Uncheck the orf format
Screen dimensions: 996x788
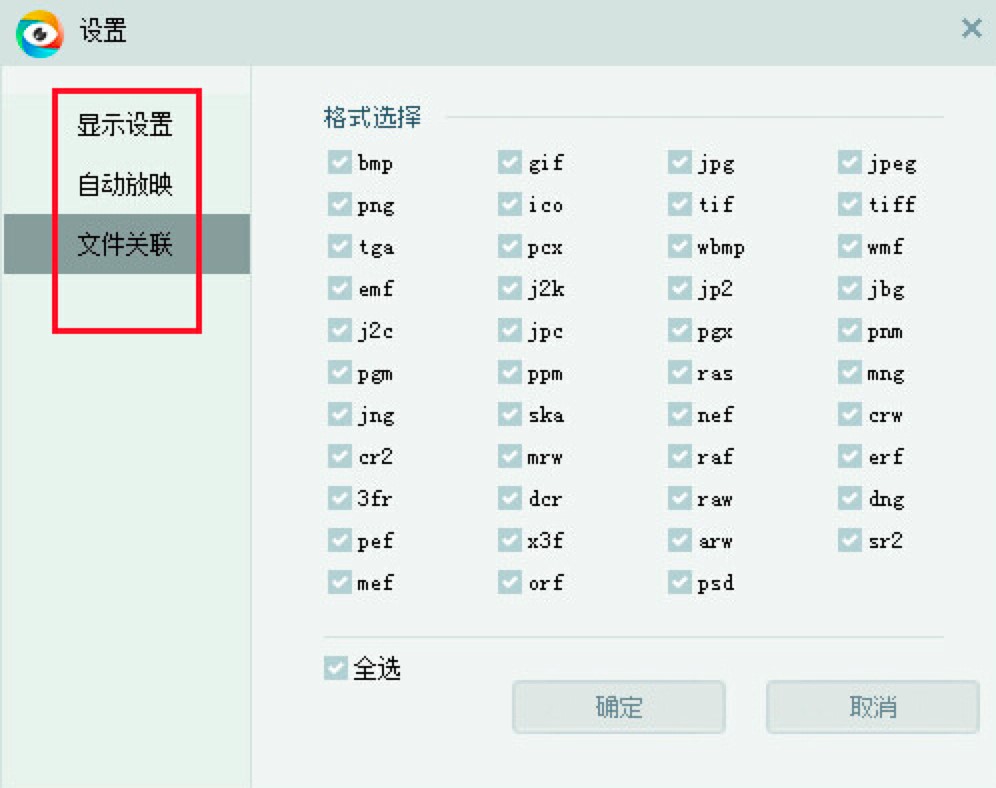pos(509,582)
